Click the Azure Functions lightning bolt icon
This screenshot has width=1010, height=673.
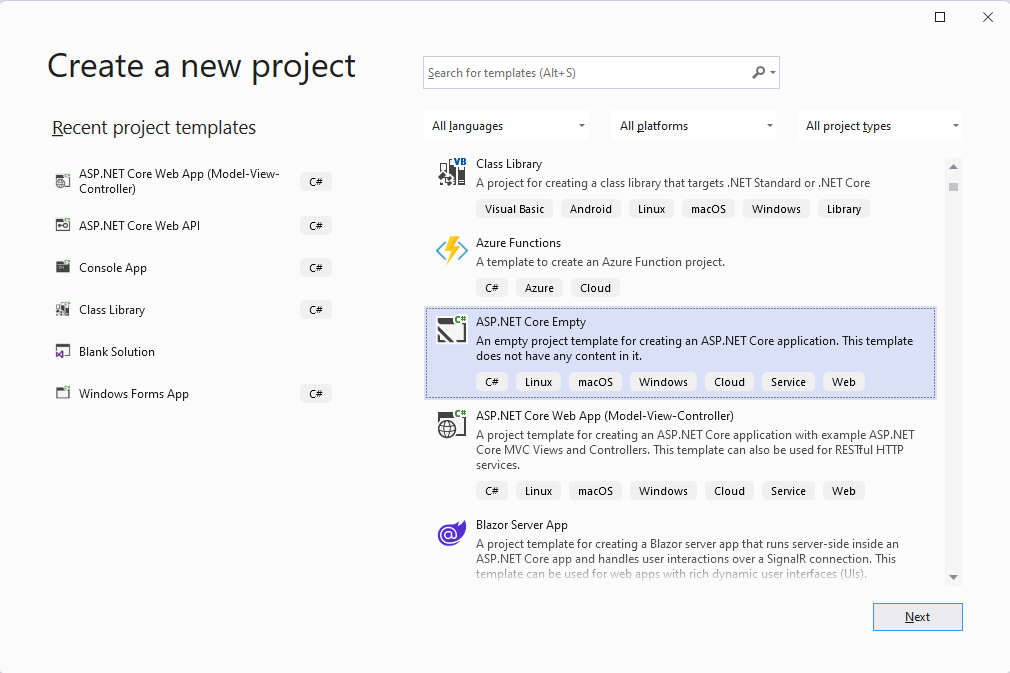click(452, 251)
